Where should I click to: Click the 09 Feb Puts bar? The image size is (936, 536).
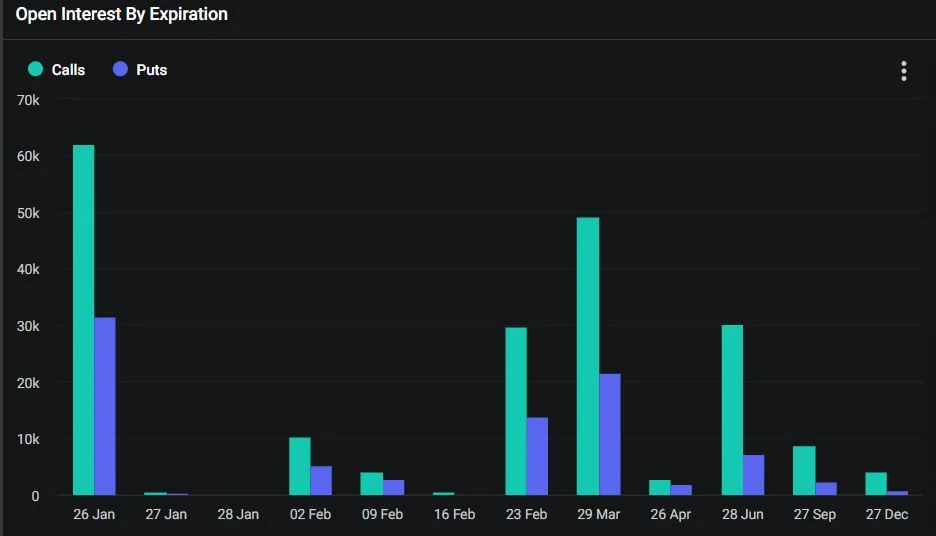[393, 487]
